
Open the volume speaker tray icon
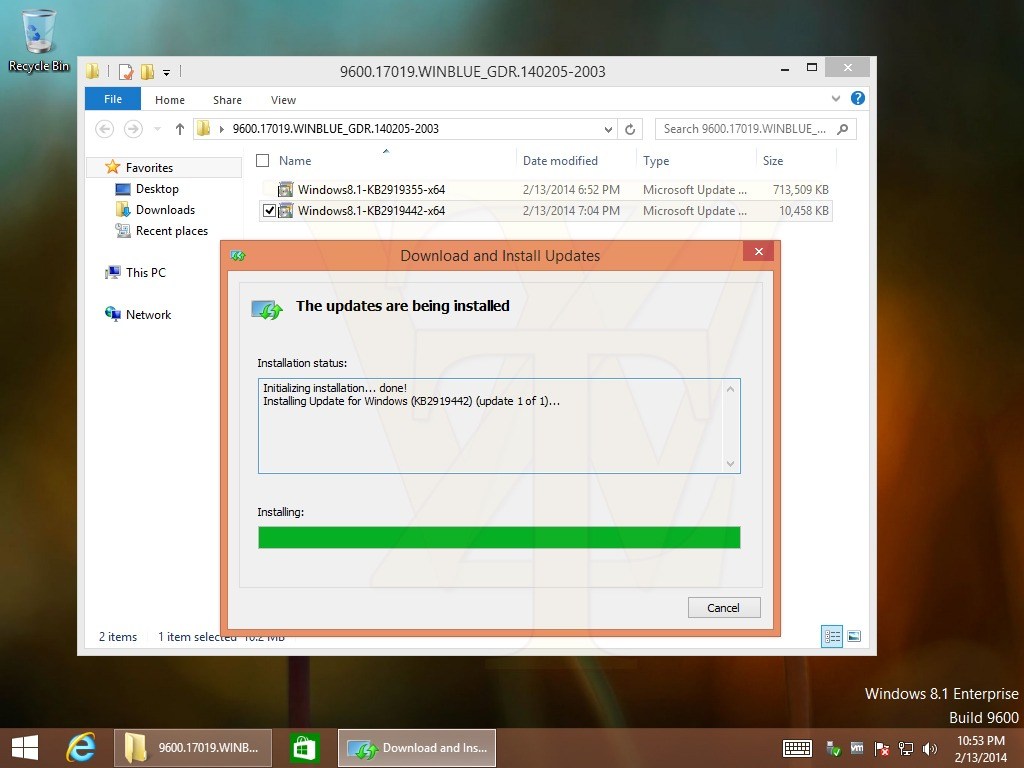click(x=929, y=748)
